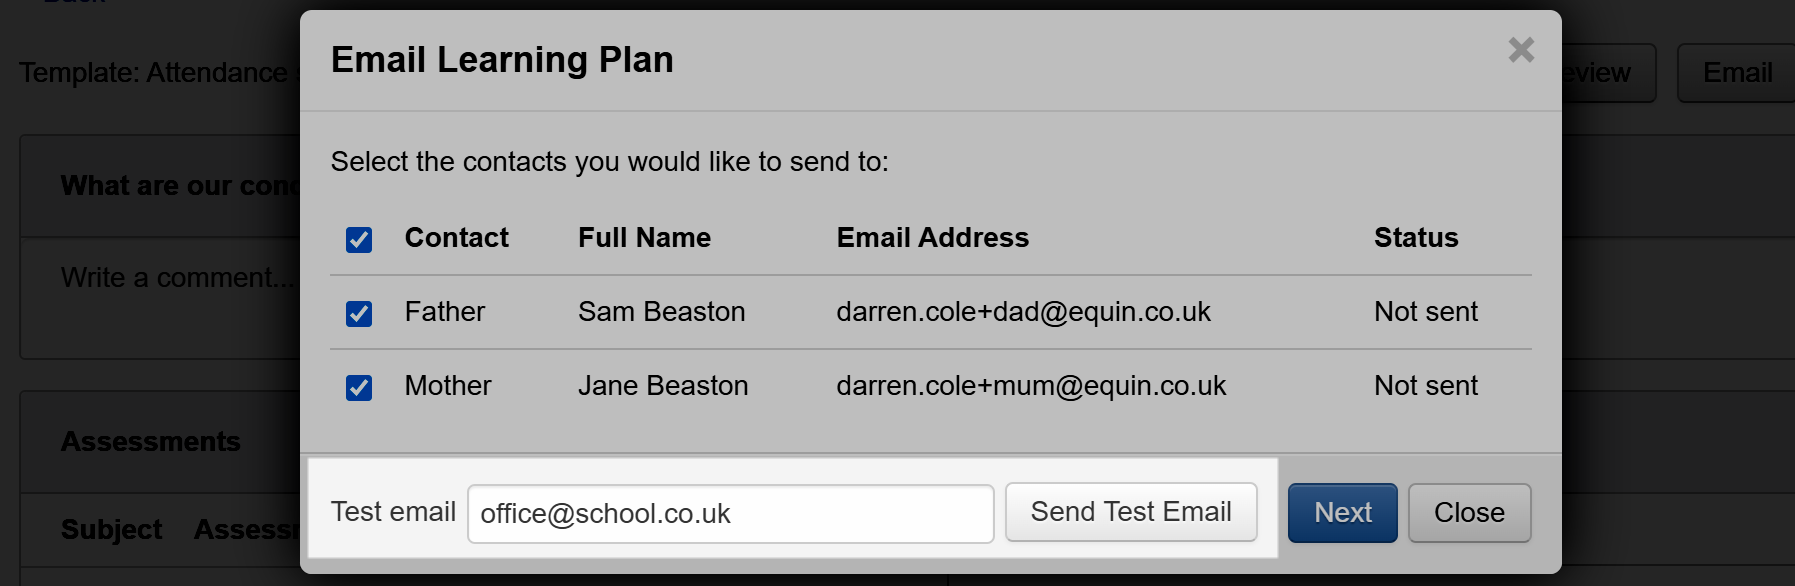
Task: Click the Father row's Not sent status
Action: [x=1425, y=312]
